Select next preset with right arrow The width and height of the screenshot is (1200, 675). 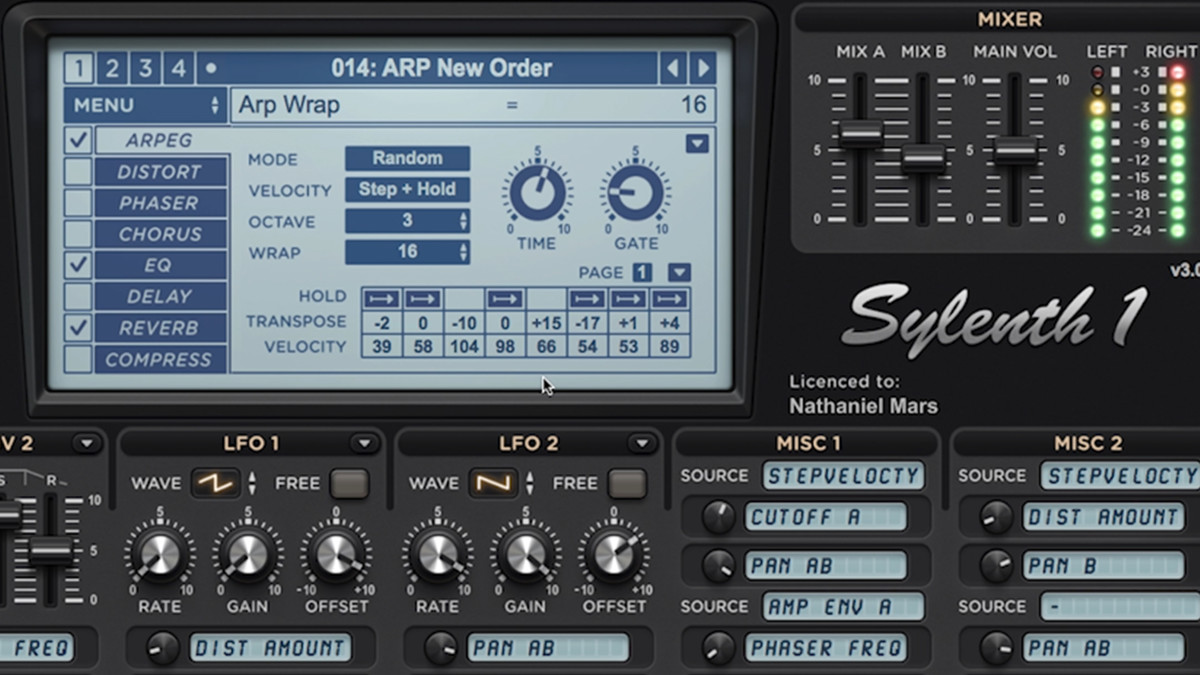pyautogui.click(x=703, y=68)
